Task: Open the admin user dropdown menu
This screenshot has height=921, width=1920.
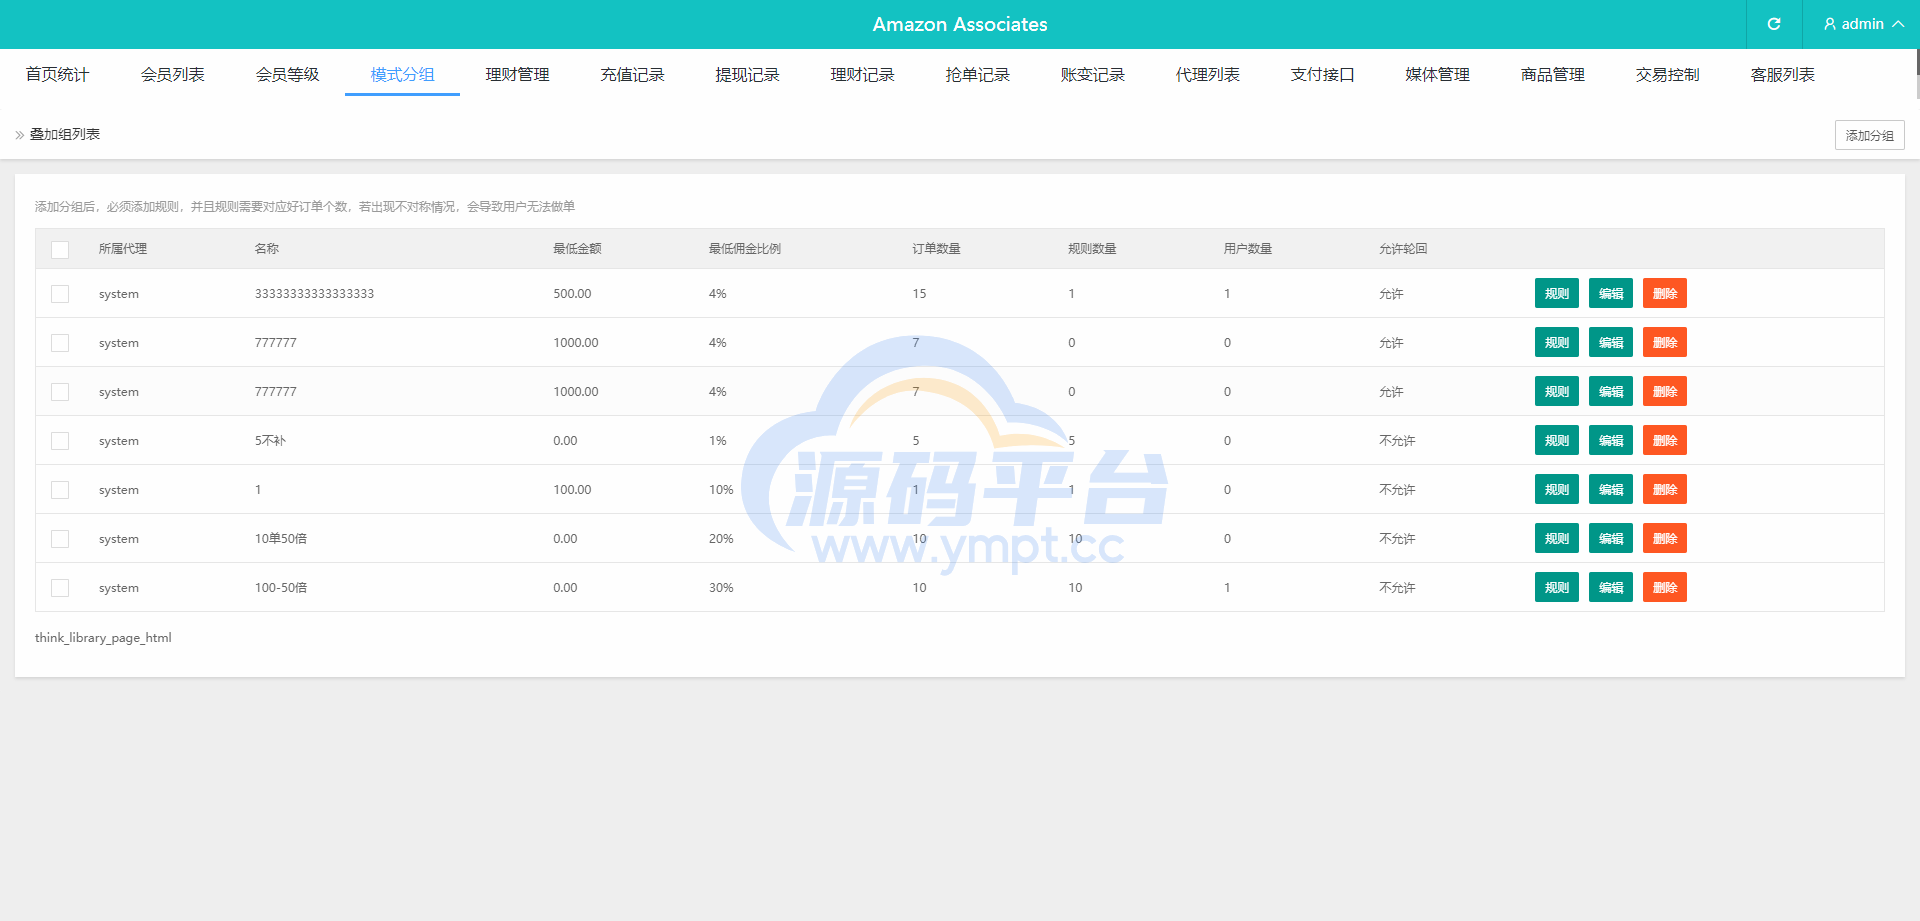Action: 1863,24
